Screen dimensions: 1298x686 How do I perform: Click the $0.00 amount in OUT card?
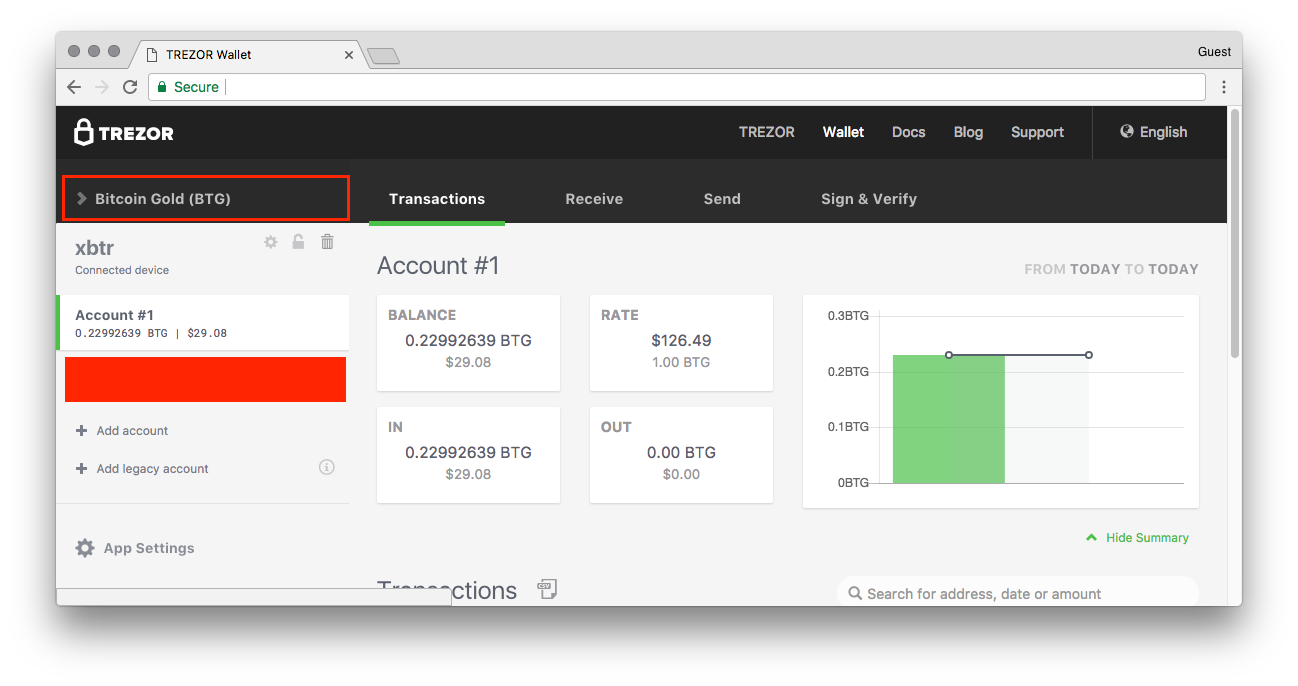[x=681, y=474]
